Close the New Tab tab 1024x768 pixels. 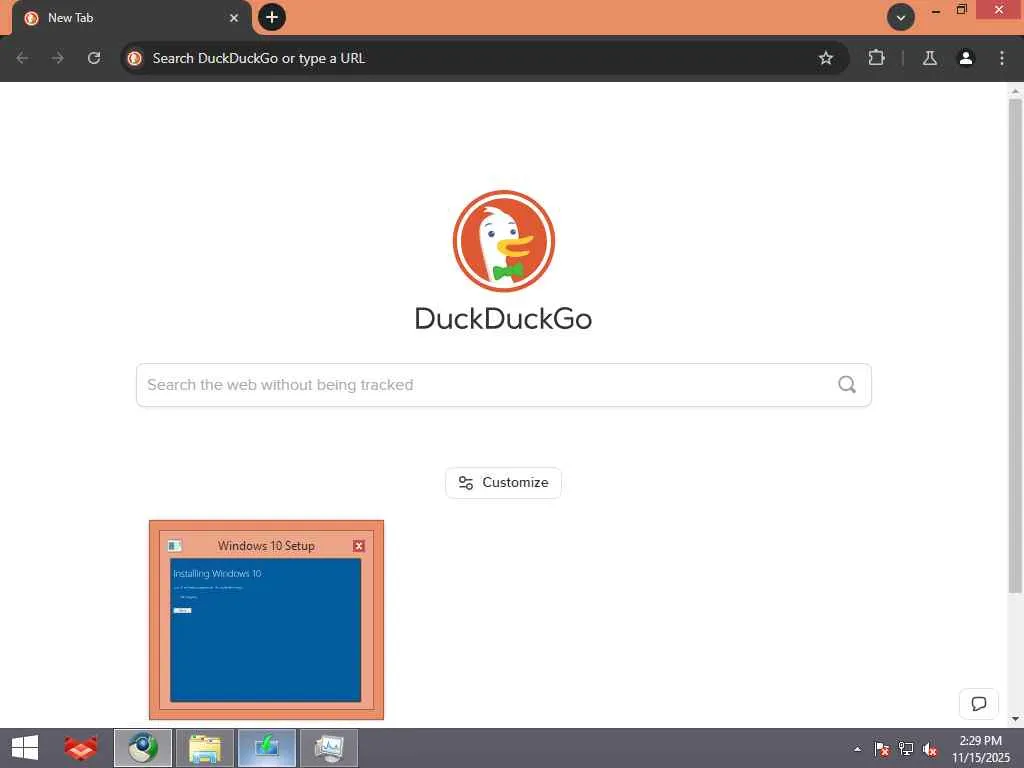pyautogui.click(x=234, y=18)
